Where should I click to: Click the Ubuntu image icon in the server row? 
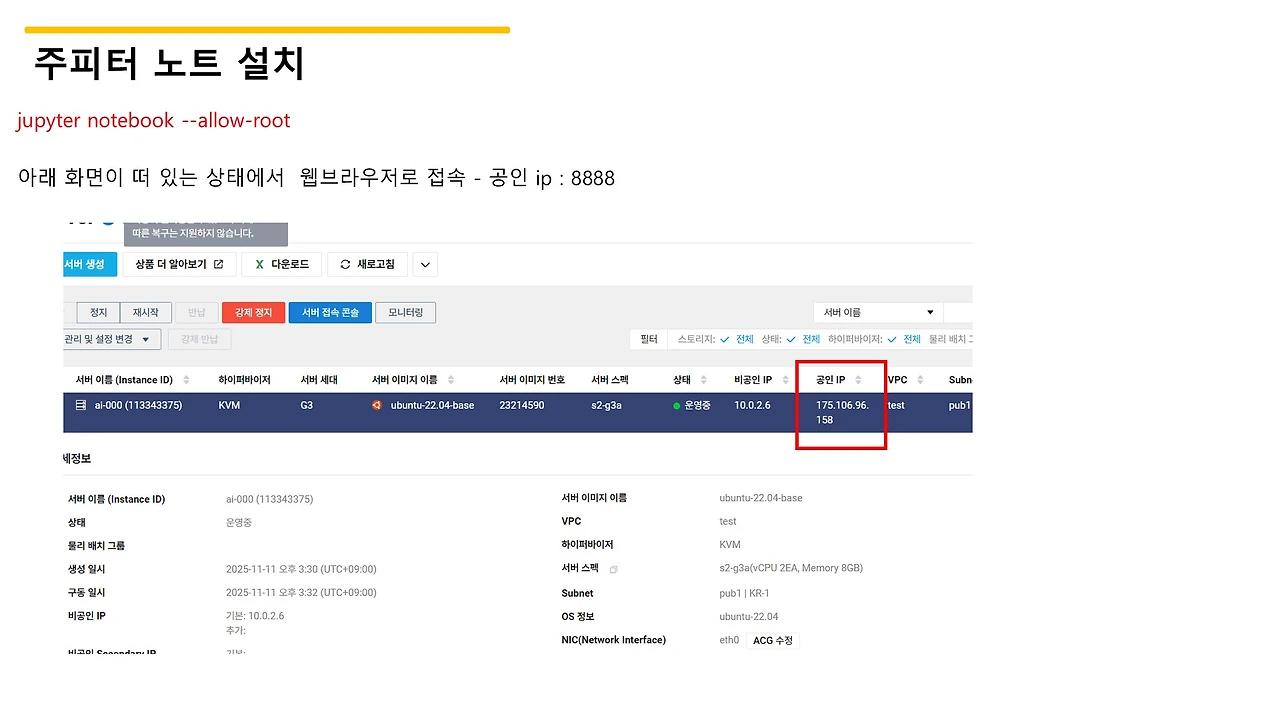(x=376, y=405)
